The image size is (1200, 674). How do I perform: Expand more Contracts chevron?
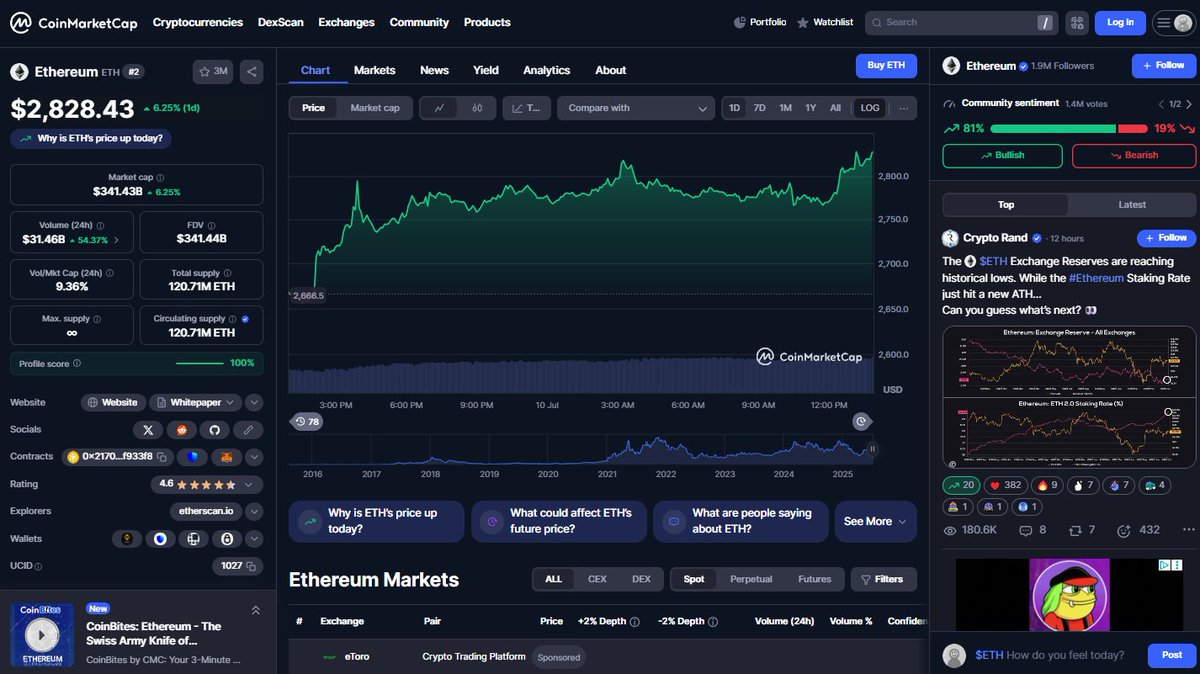pos(254,457)
